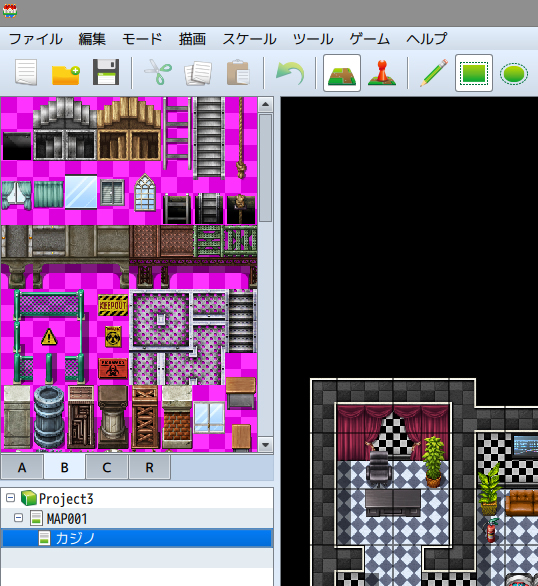Open the ゲーム menu

pos(370,39)
